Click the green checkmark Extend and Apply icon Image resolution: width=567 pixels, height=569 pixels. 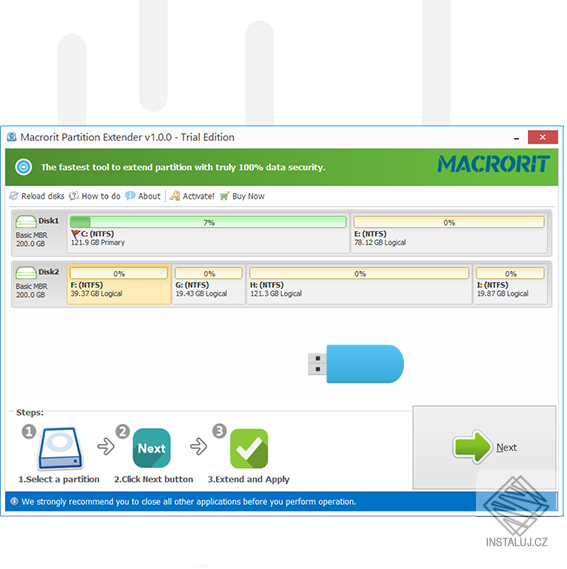(x=249, y=449)
